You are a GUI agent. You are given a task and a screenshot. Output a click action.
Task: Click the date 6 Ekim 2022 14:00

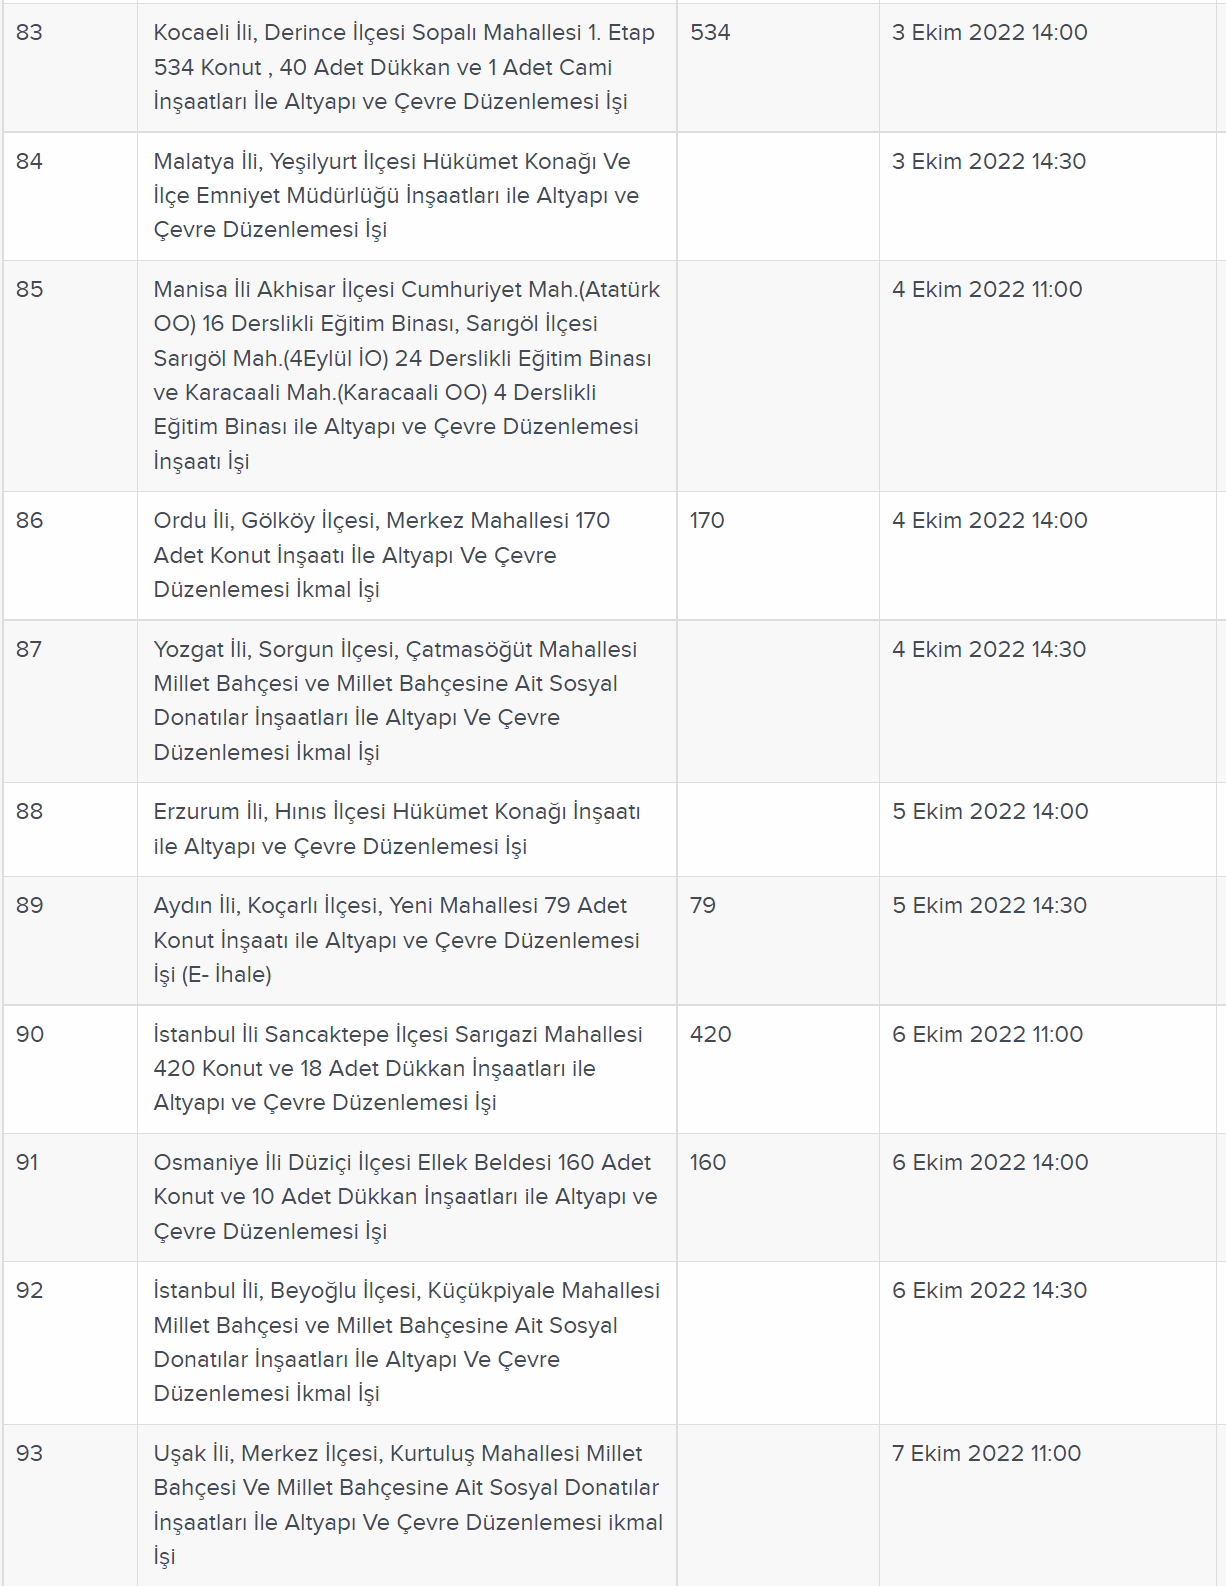tap(990, 1162)
